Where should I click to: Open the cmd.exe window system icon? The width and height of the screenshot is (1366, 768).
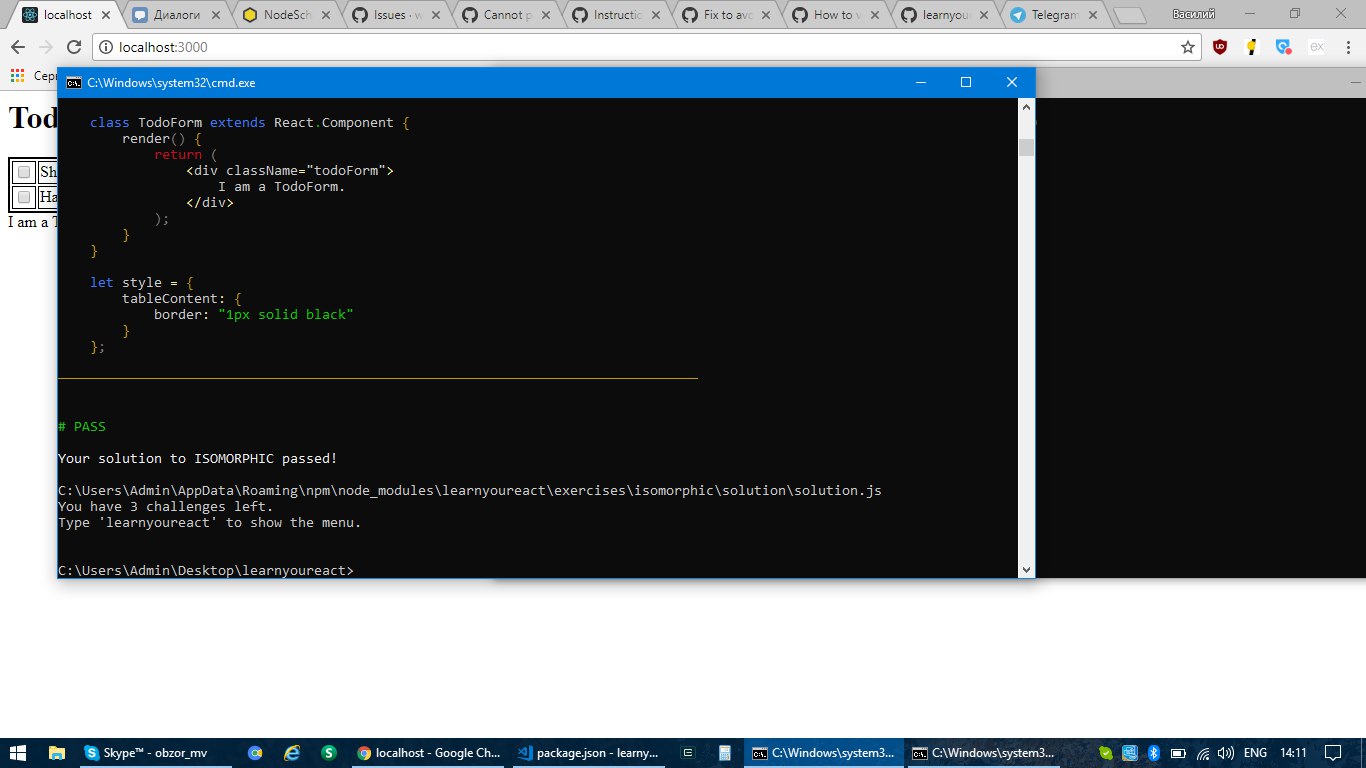click(73, 83)
